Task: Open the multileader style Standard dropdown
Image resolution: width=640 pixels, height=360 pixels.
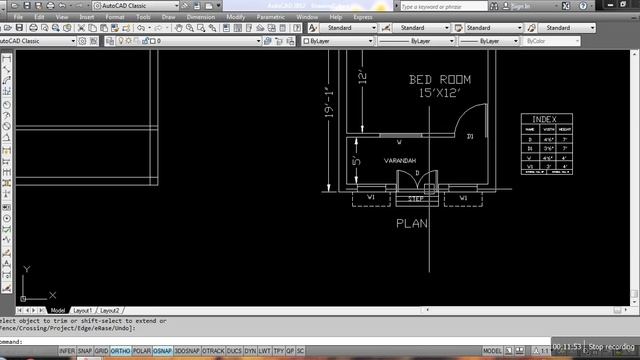Action: pyautogui.click(x=567, y=28)
